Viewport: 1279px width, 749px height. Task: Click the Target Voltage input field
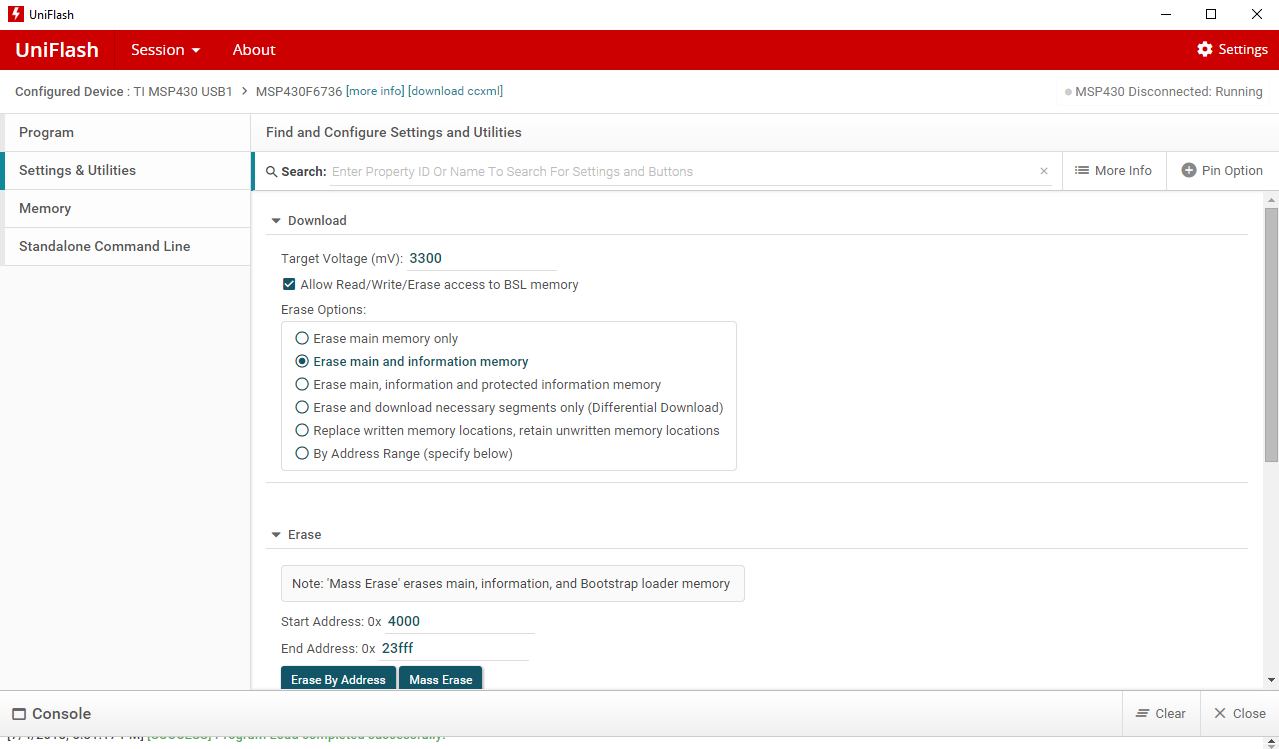coord(481,259)
